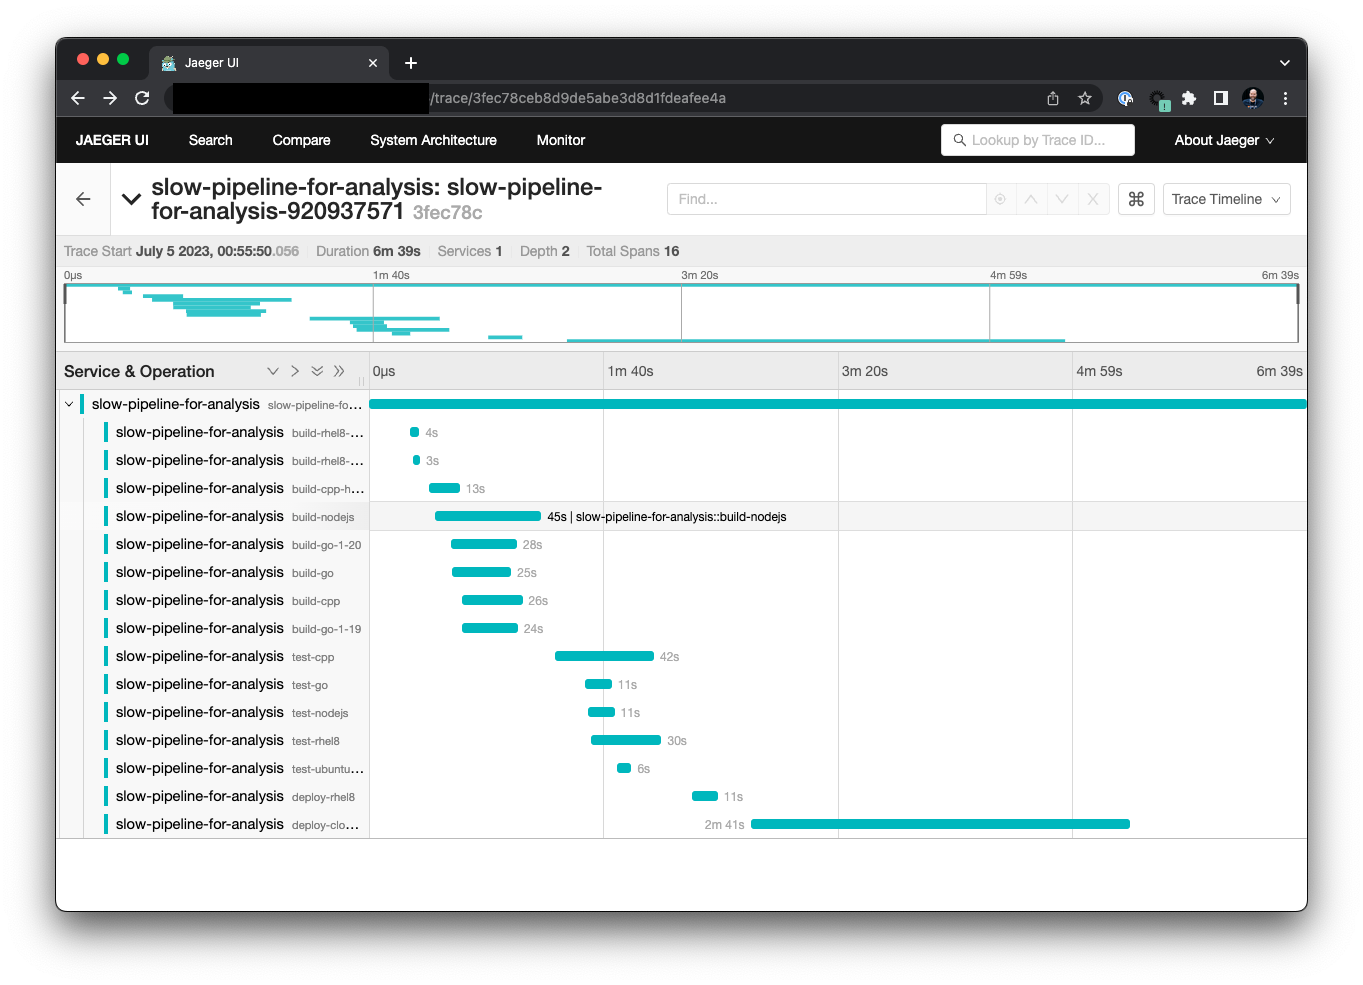Image resolution: width=1363 pixels, height=985 pixels.
Task: Go back to search results arrow
Action: pyautogui.click(x=83, y=199)
